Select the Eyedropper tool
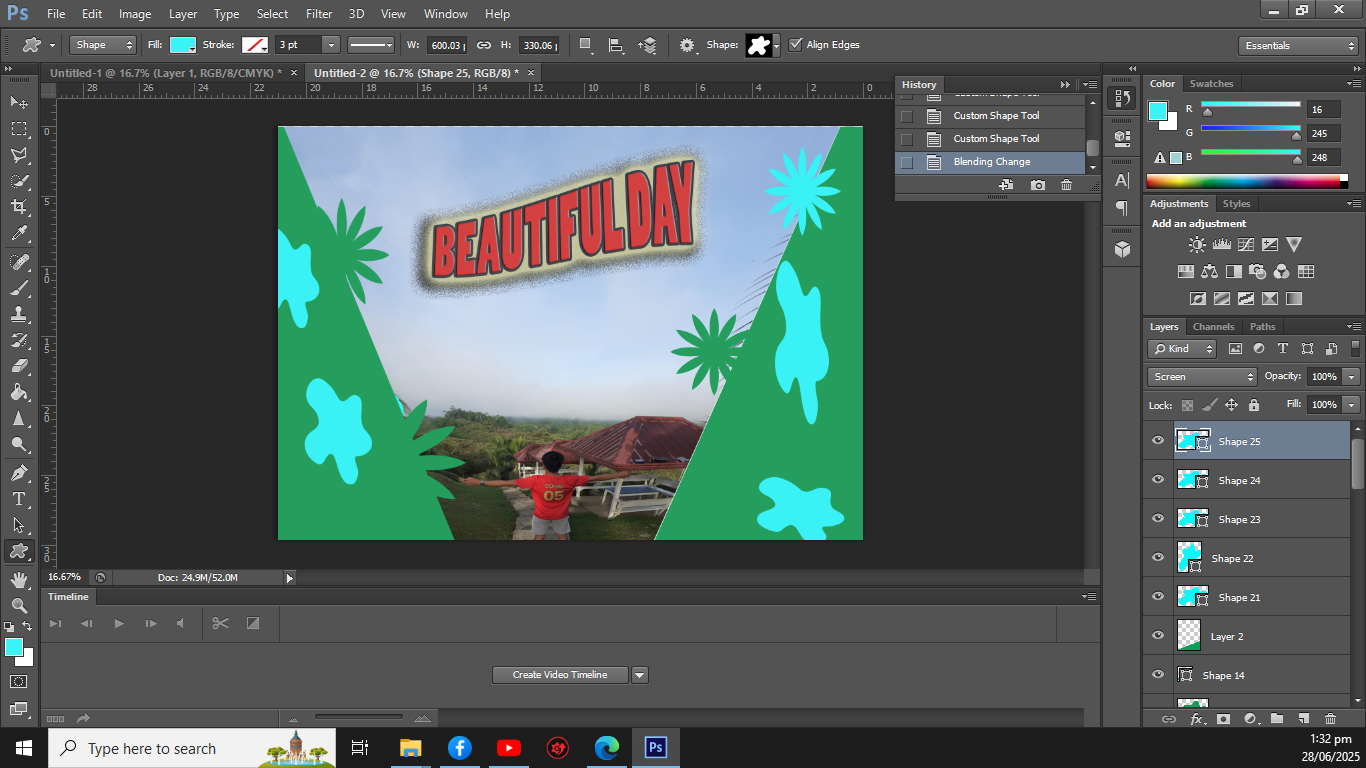 [19, 233]
